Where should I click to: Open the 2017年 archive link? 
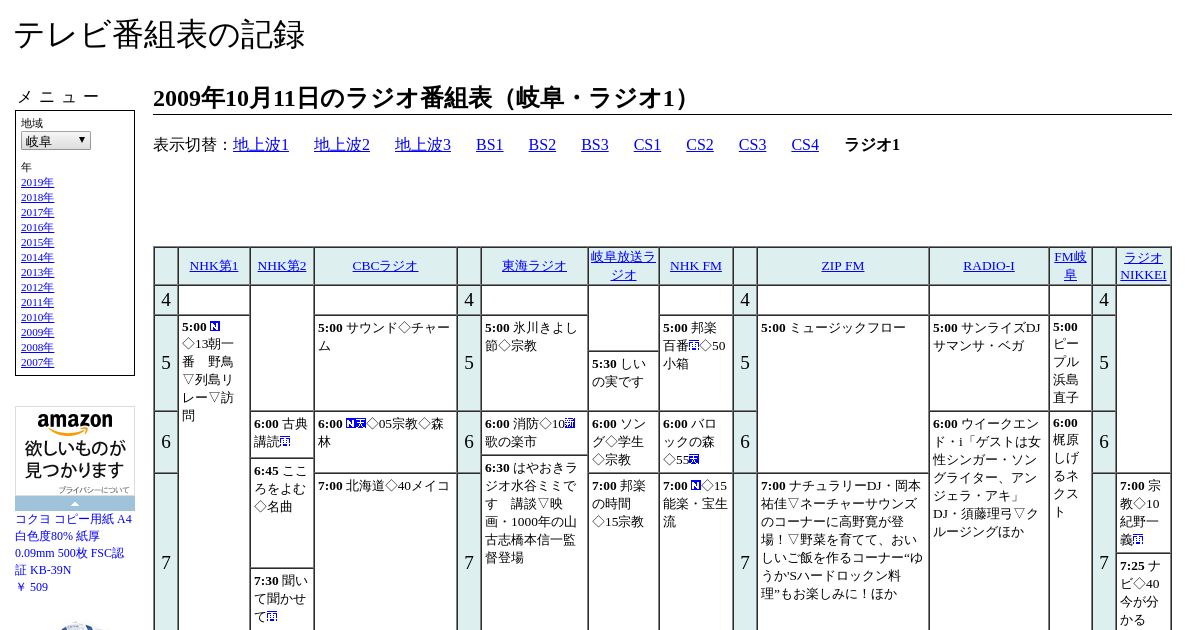coord(37,212)
